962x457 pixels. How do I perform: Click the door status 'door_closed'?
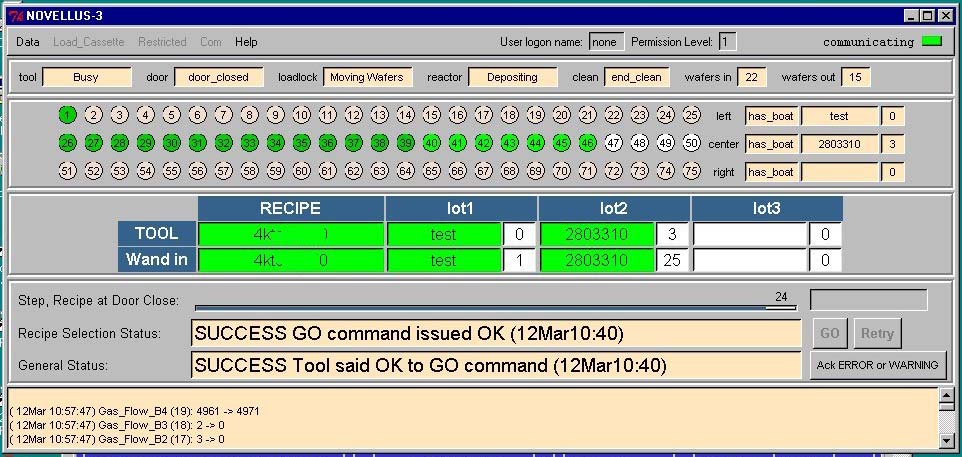(x=218, y=77)
